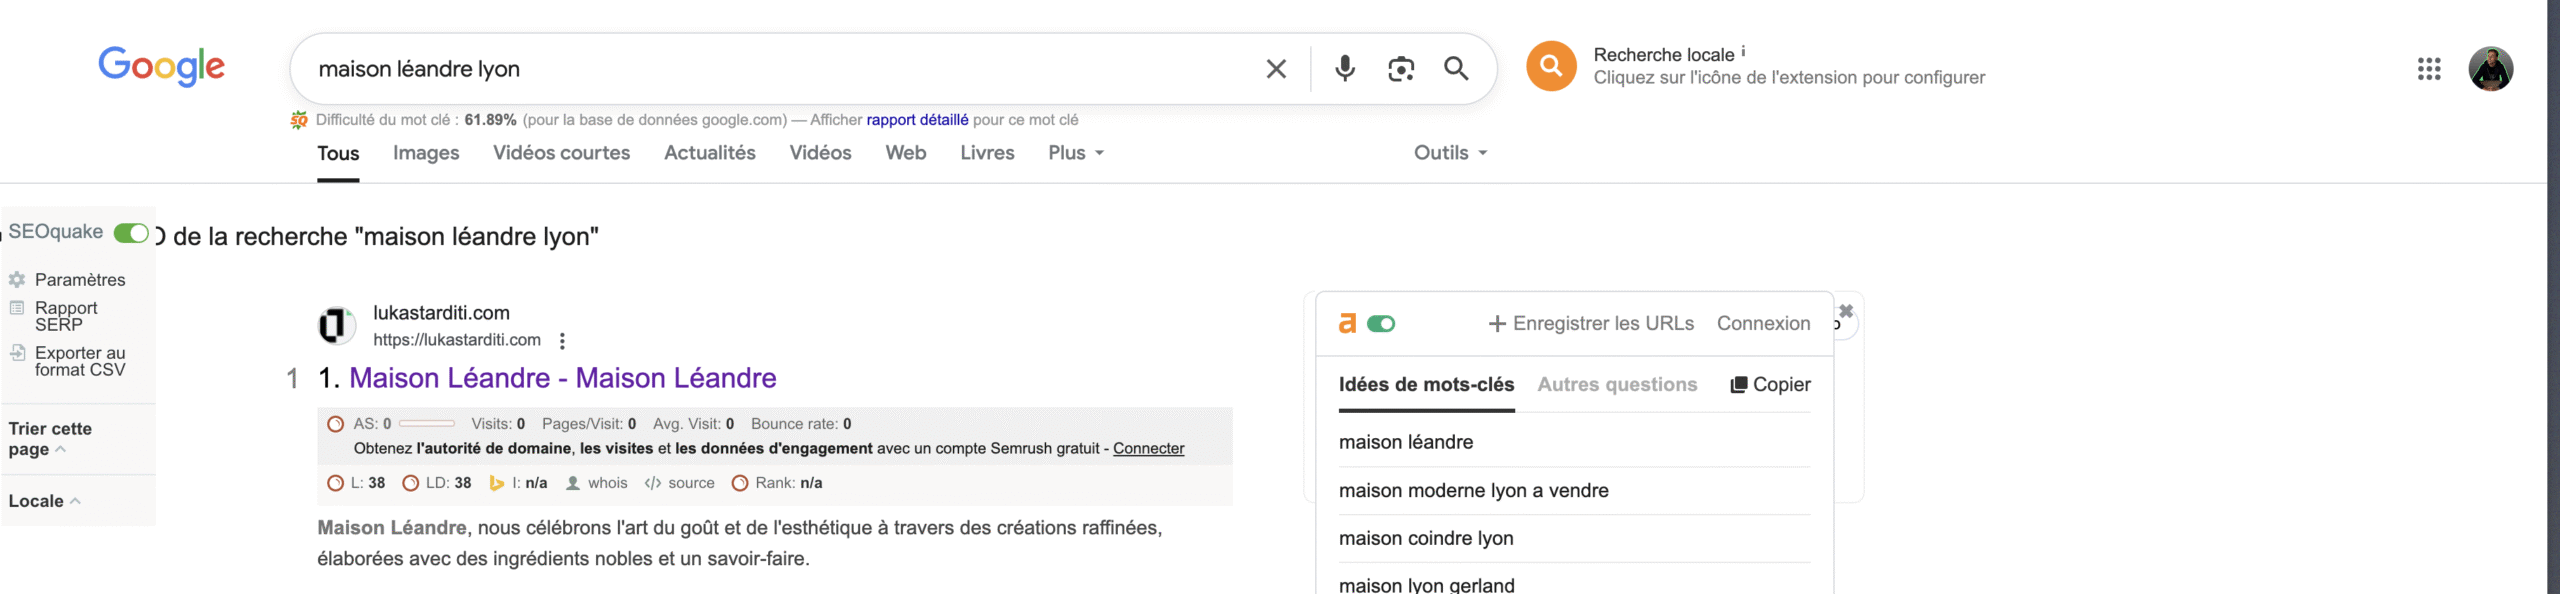
Task: Click the lukastarditi.com favicon
Action: pos(336,325)
